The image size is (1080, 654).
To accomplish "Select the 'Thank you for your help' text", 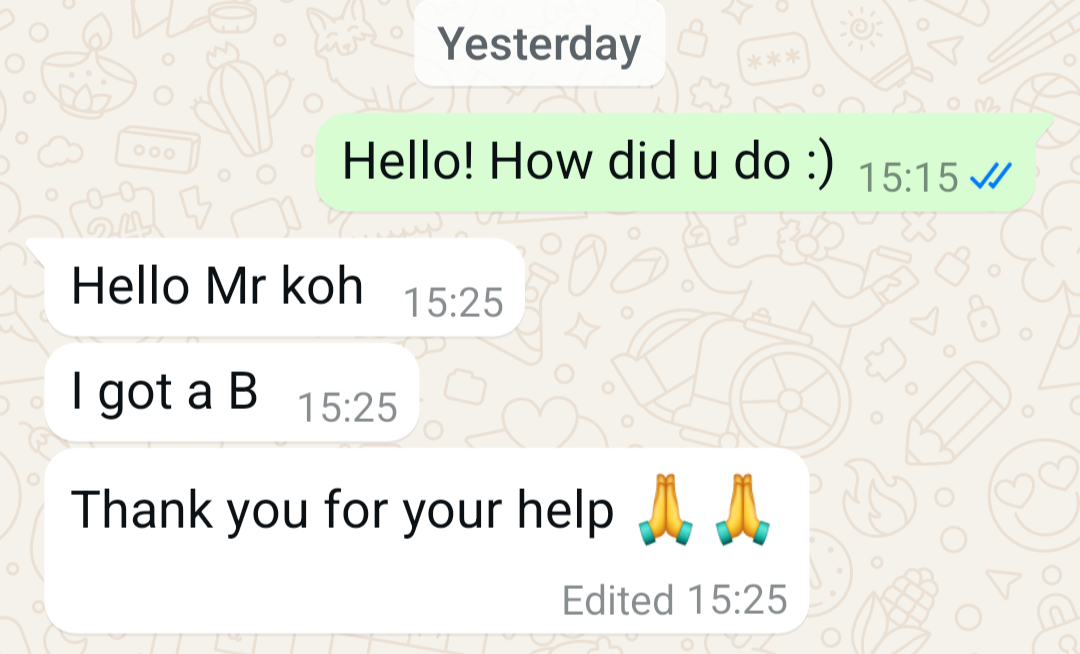I will pos(342,510).
